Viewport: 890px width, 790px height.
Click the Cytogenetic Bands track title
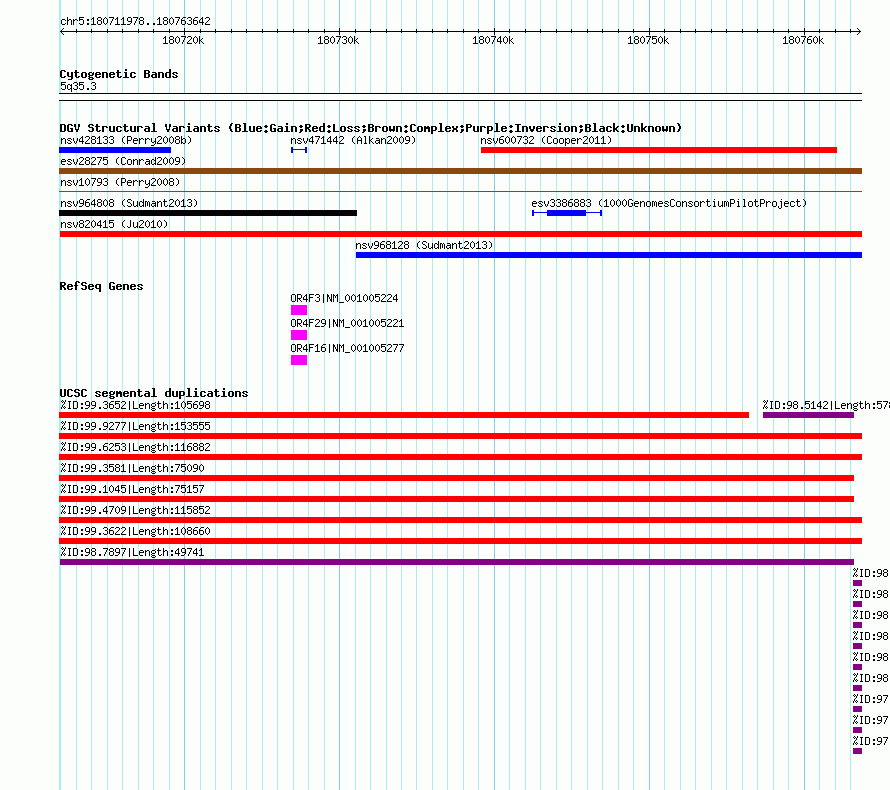pos(119,74)
